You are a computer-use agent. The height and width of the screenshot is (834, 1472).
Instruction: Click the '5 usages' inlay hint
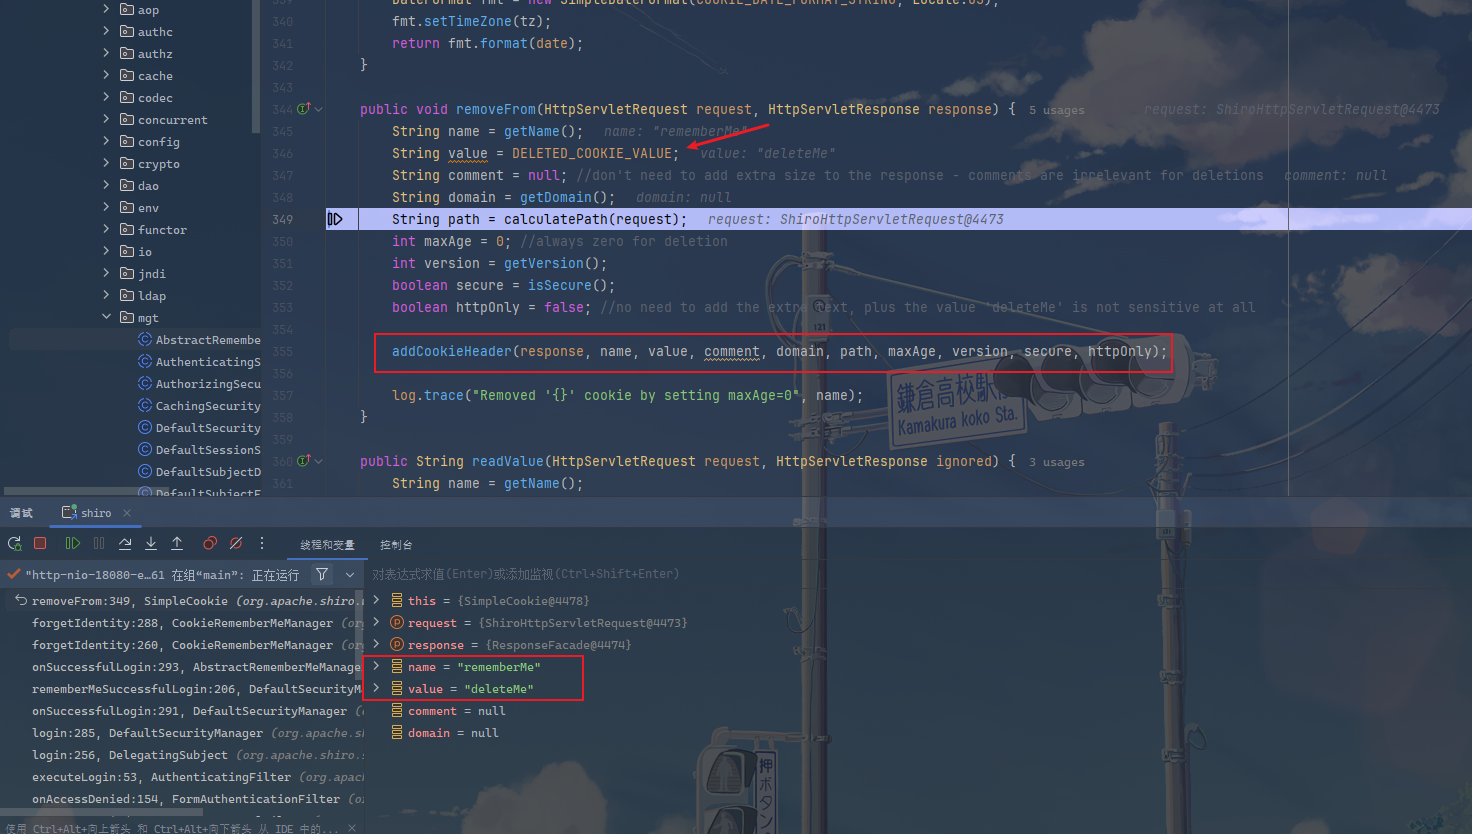click(x=1057, y=110)
